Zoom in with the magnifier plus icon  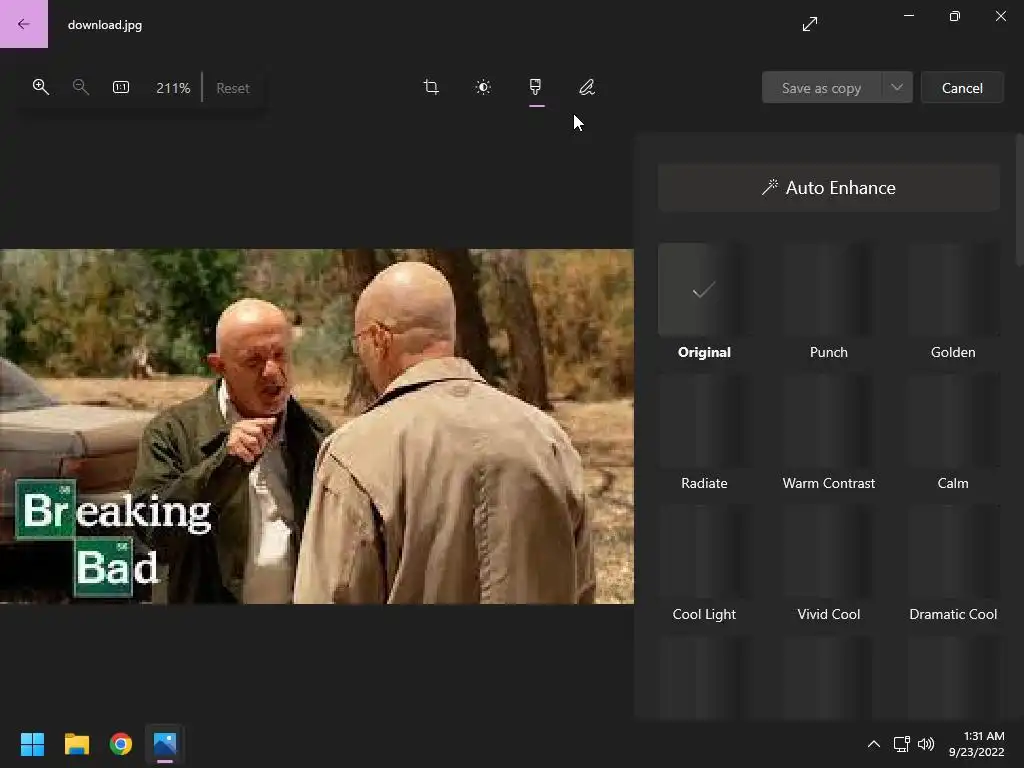[40, 87]
